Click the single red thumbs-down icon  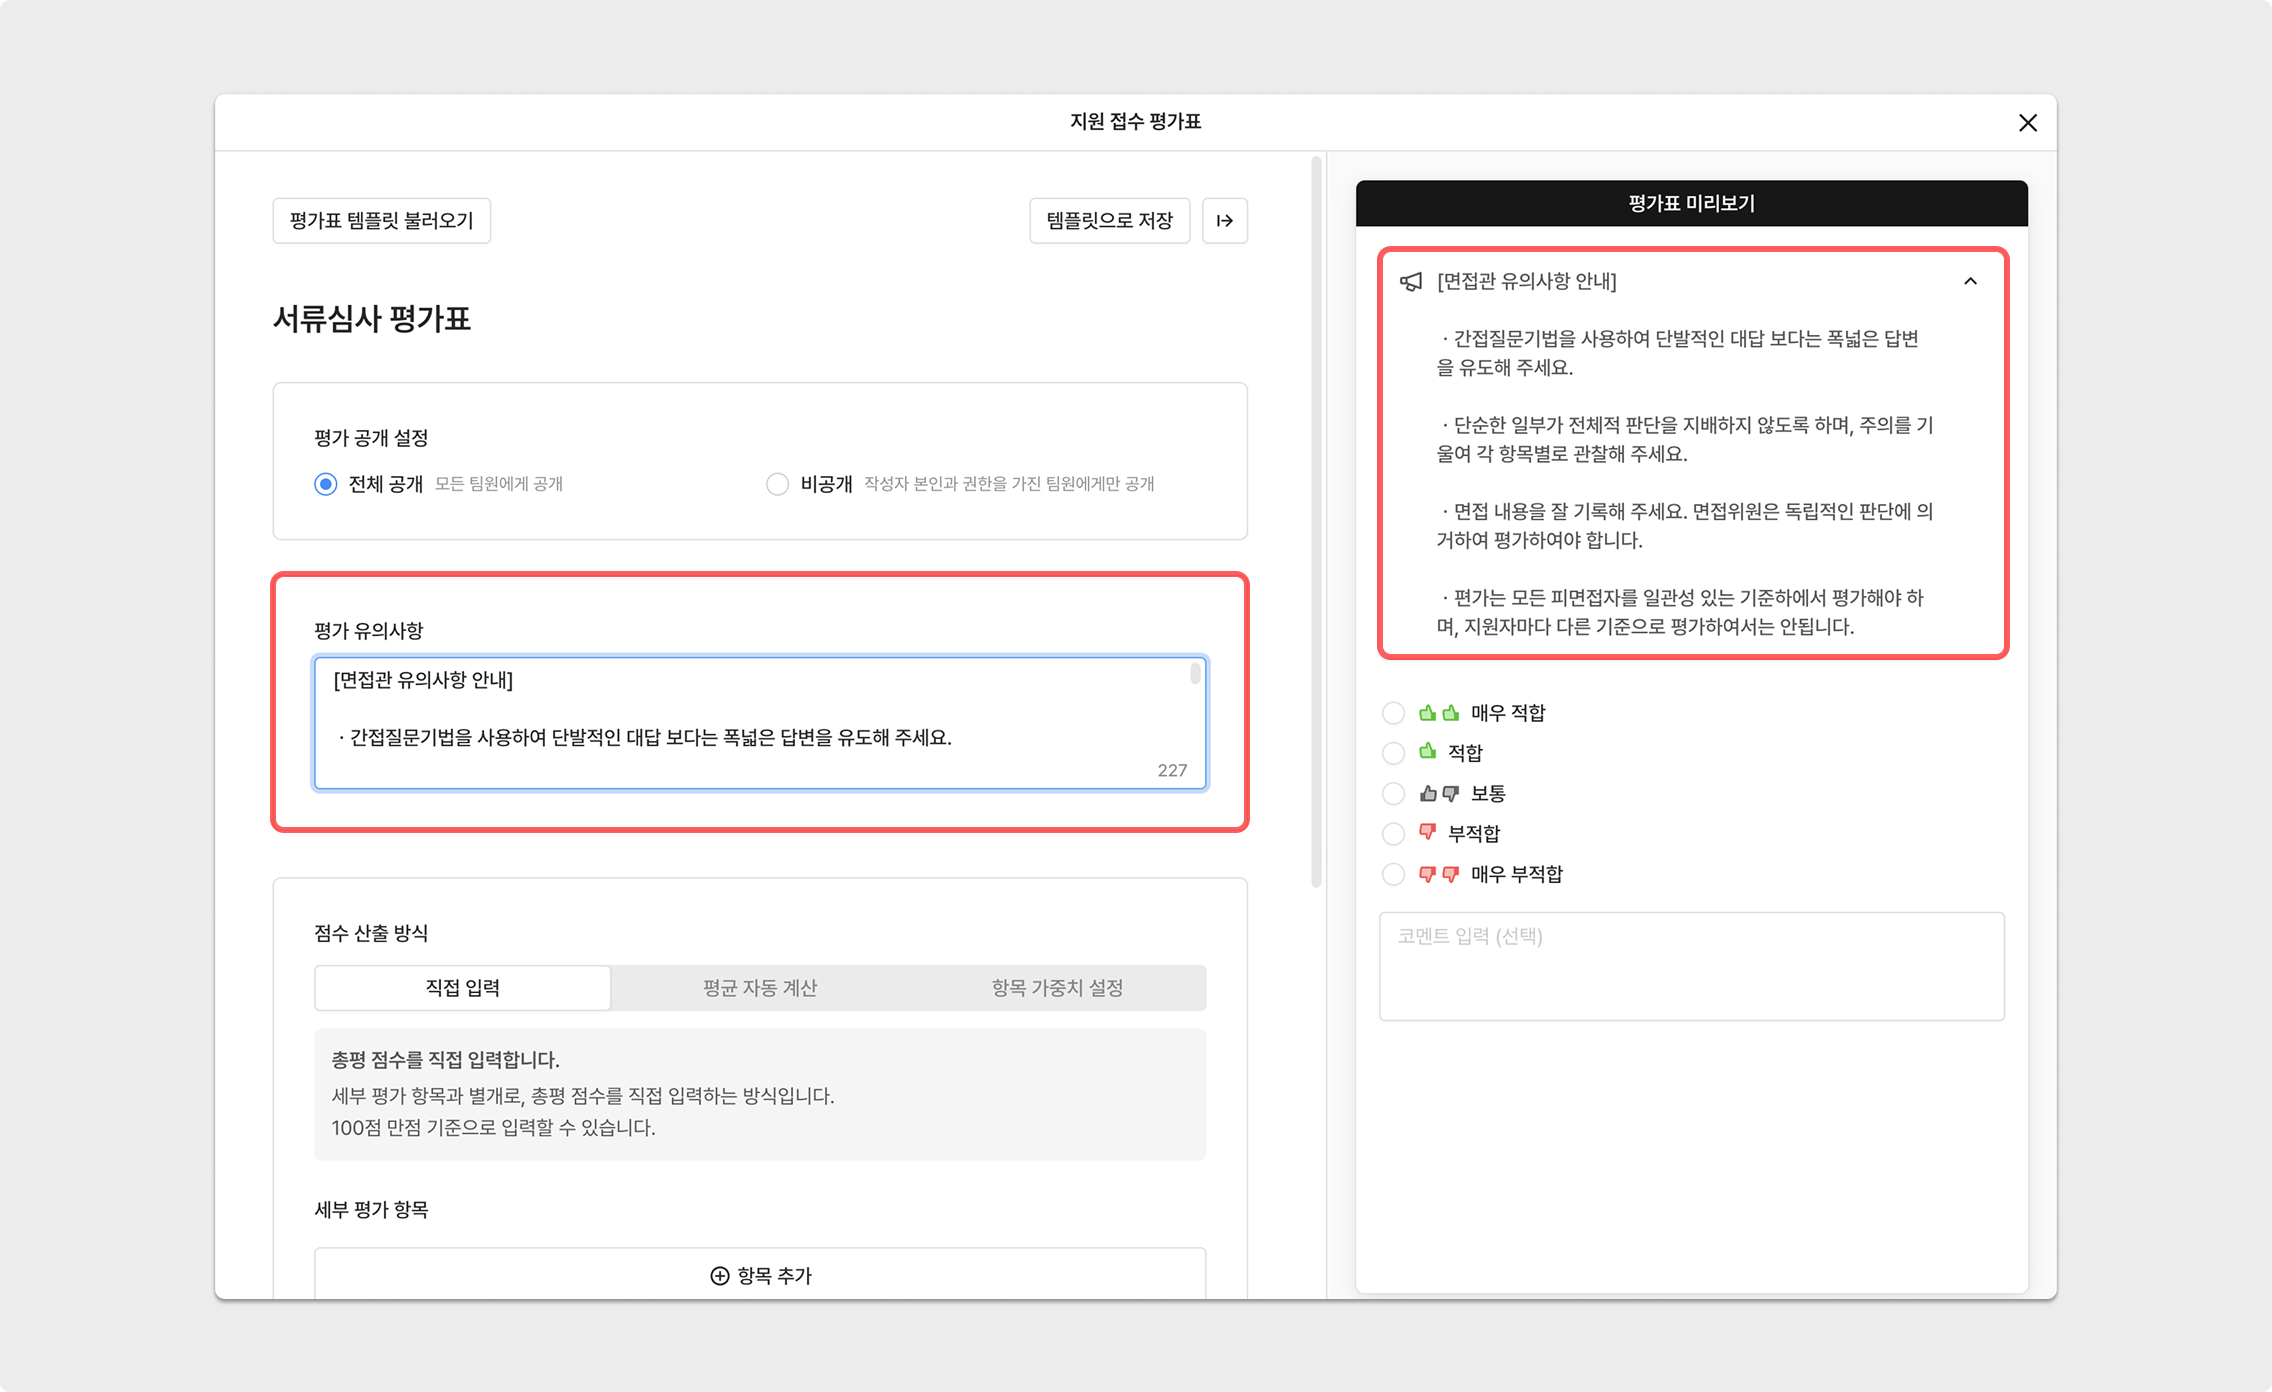tap(1428, 833)
